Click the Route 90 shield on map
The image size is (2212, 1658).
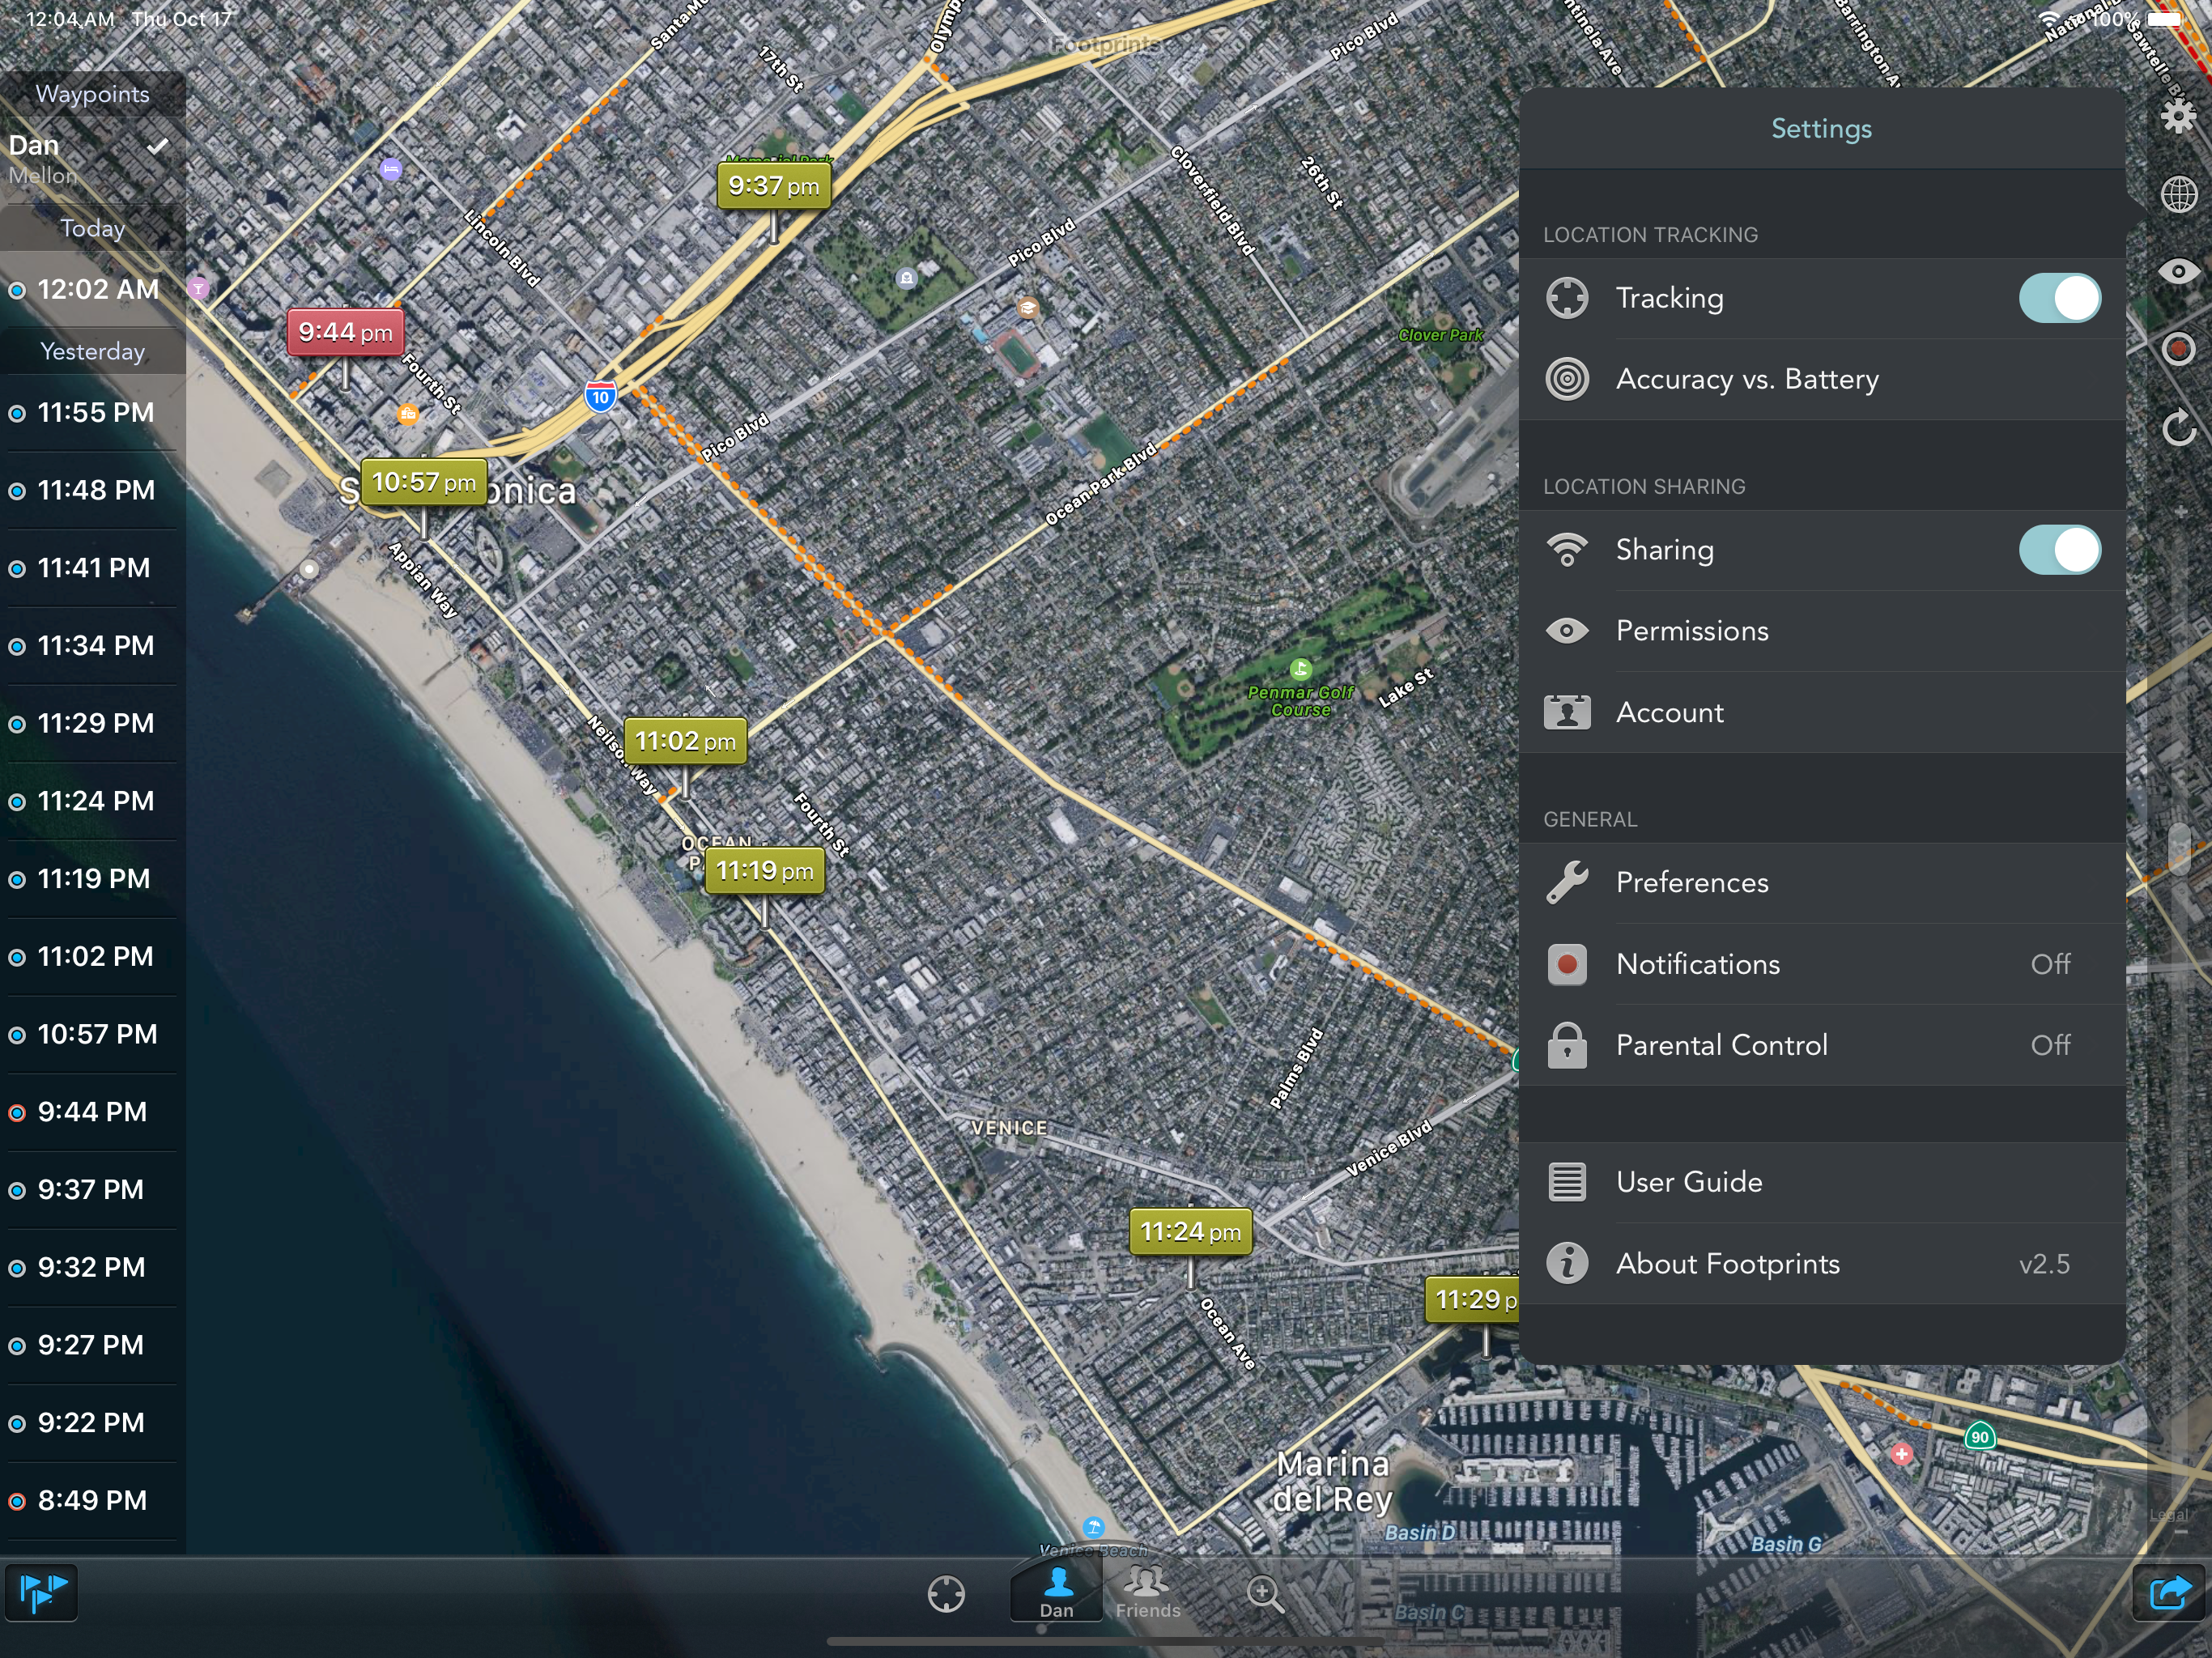click(x=1980, y=1437)
